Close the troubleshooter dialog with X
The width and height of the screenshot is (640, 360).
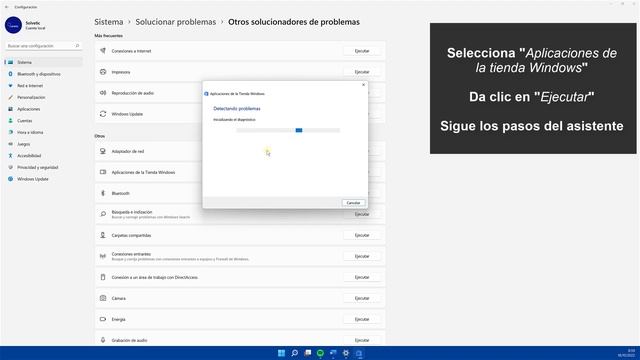coord(363,85)
